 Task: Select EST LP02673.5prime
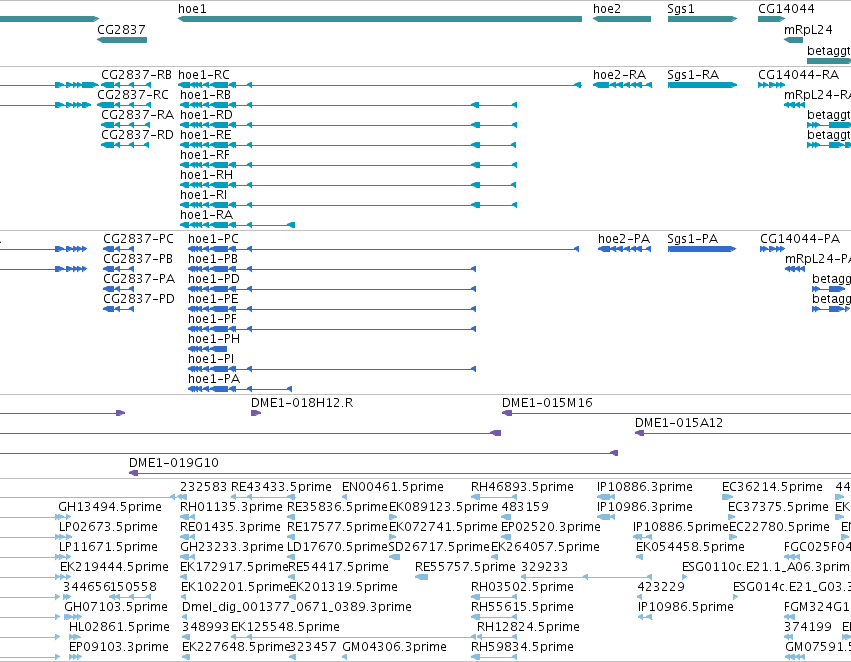click(108, 527)
